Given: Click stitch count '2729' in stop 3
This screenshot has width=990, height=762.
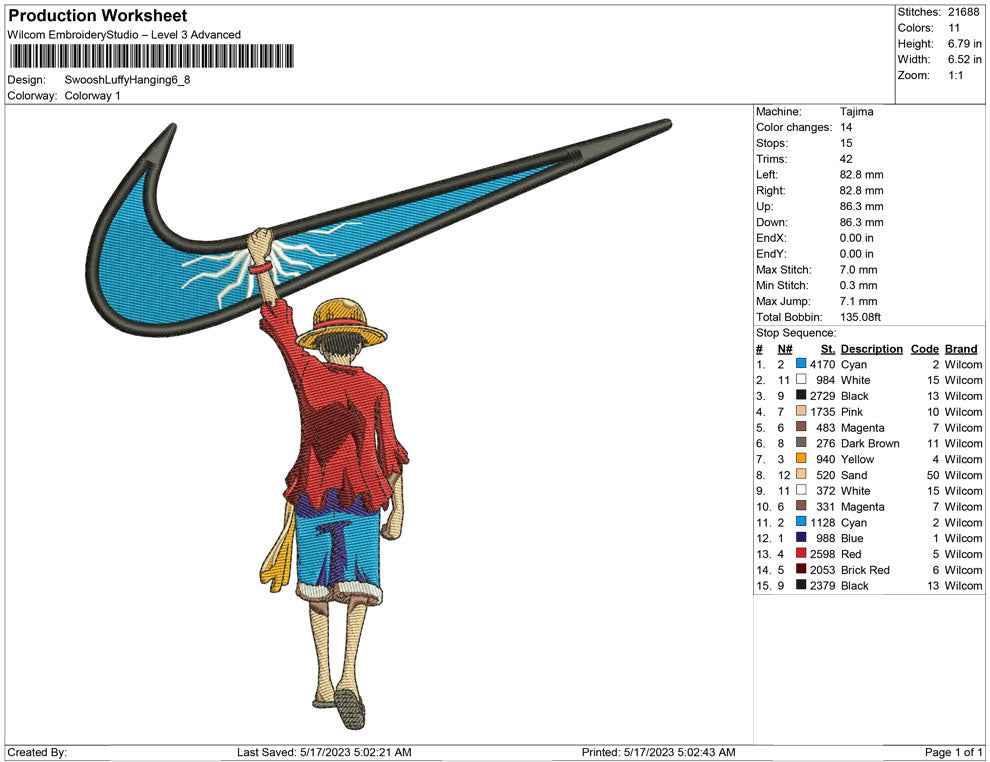Looking at the screenshot, I should click(x=823, y=396).
